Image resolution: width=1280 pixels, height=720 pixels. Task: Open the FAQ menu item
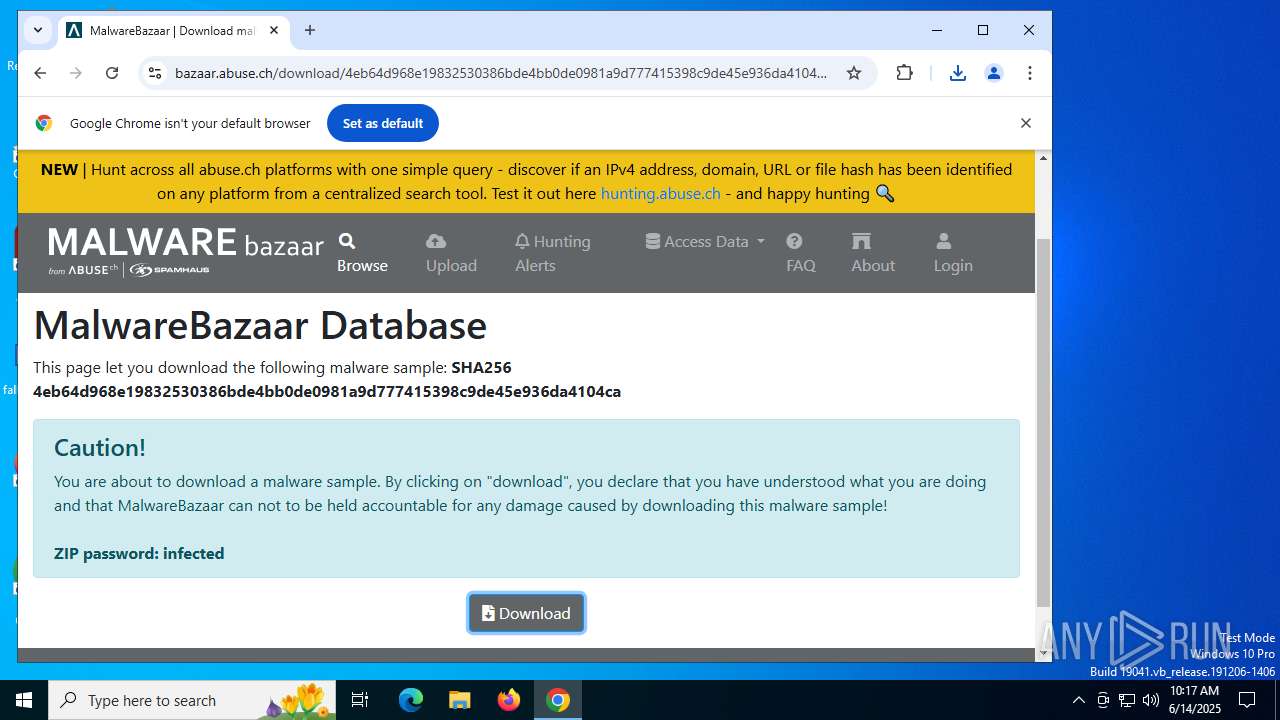tap(801, 253)
